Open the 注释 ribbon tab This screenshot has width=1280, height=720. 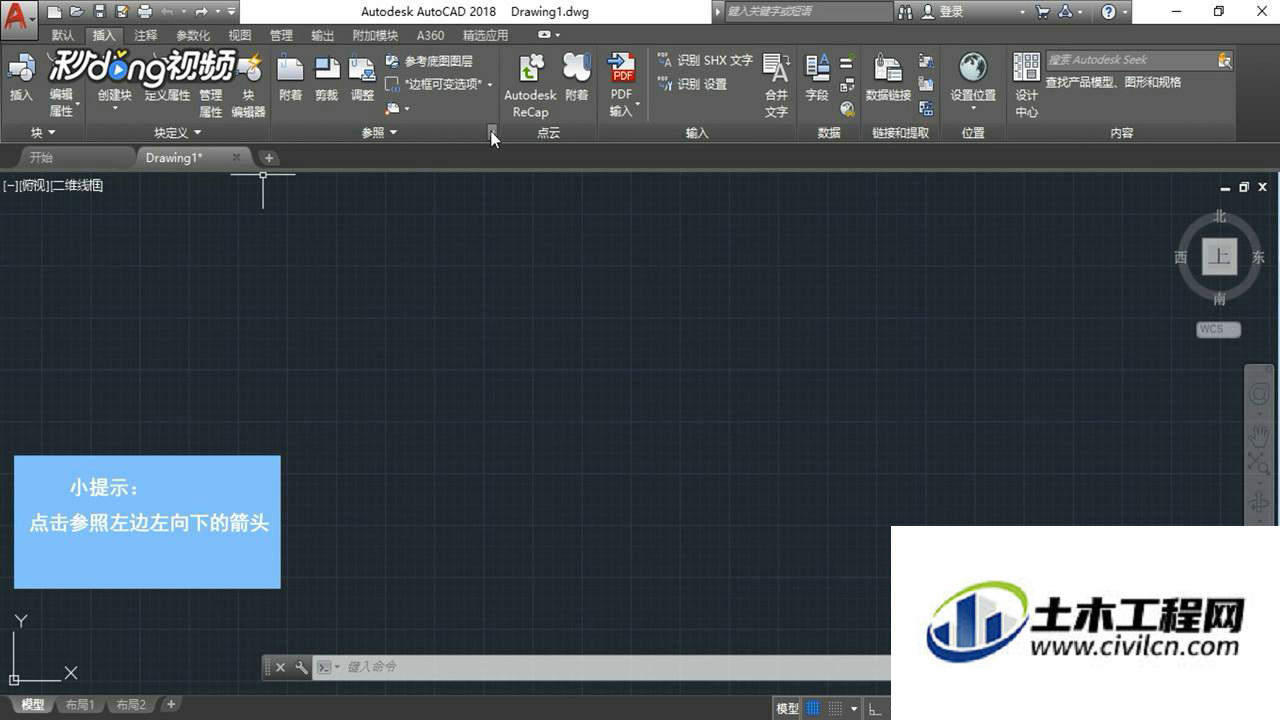pos(146,35)
